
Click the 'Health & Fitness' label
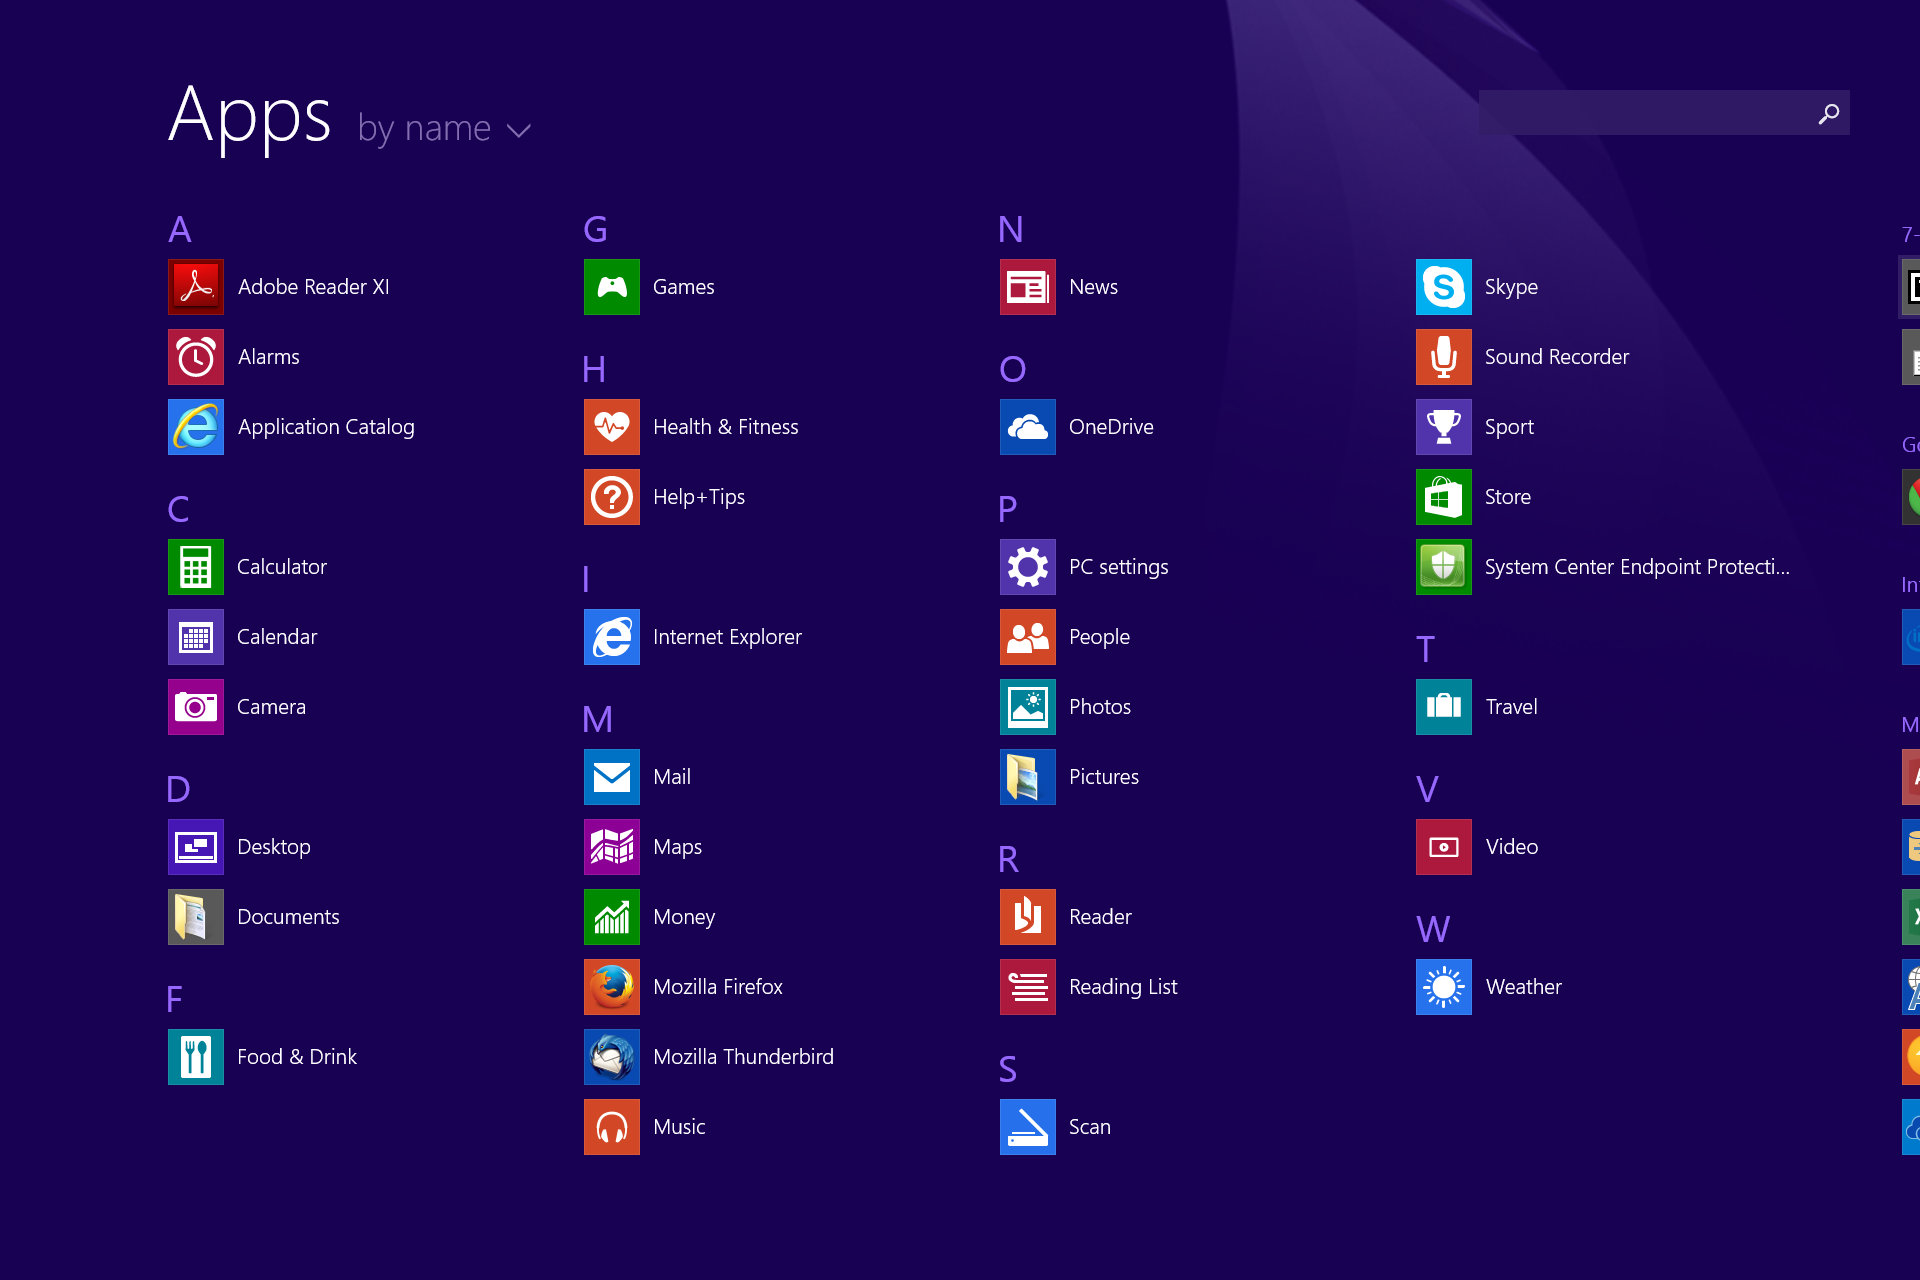pos(726,427)
